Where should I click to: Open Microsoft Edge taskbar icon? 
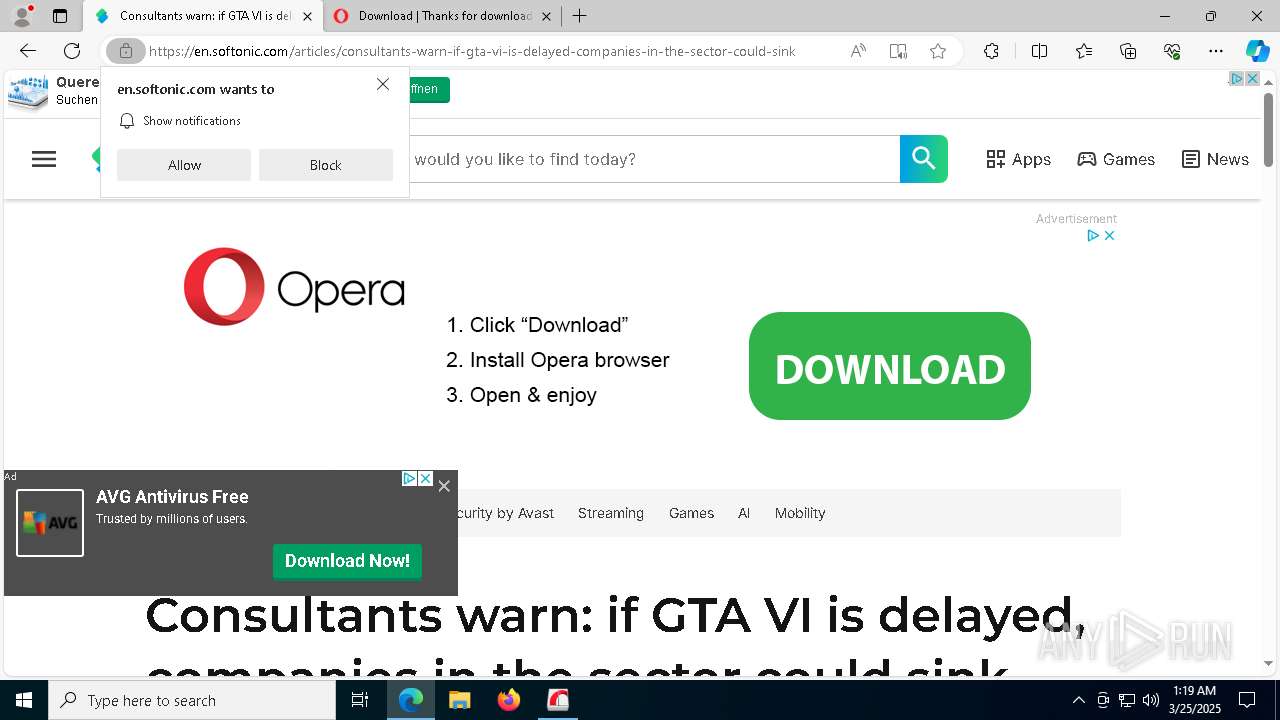(x=411, y=700)
